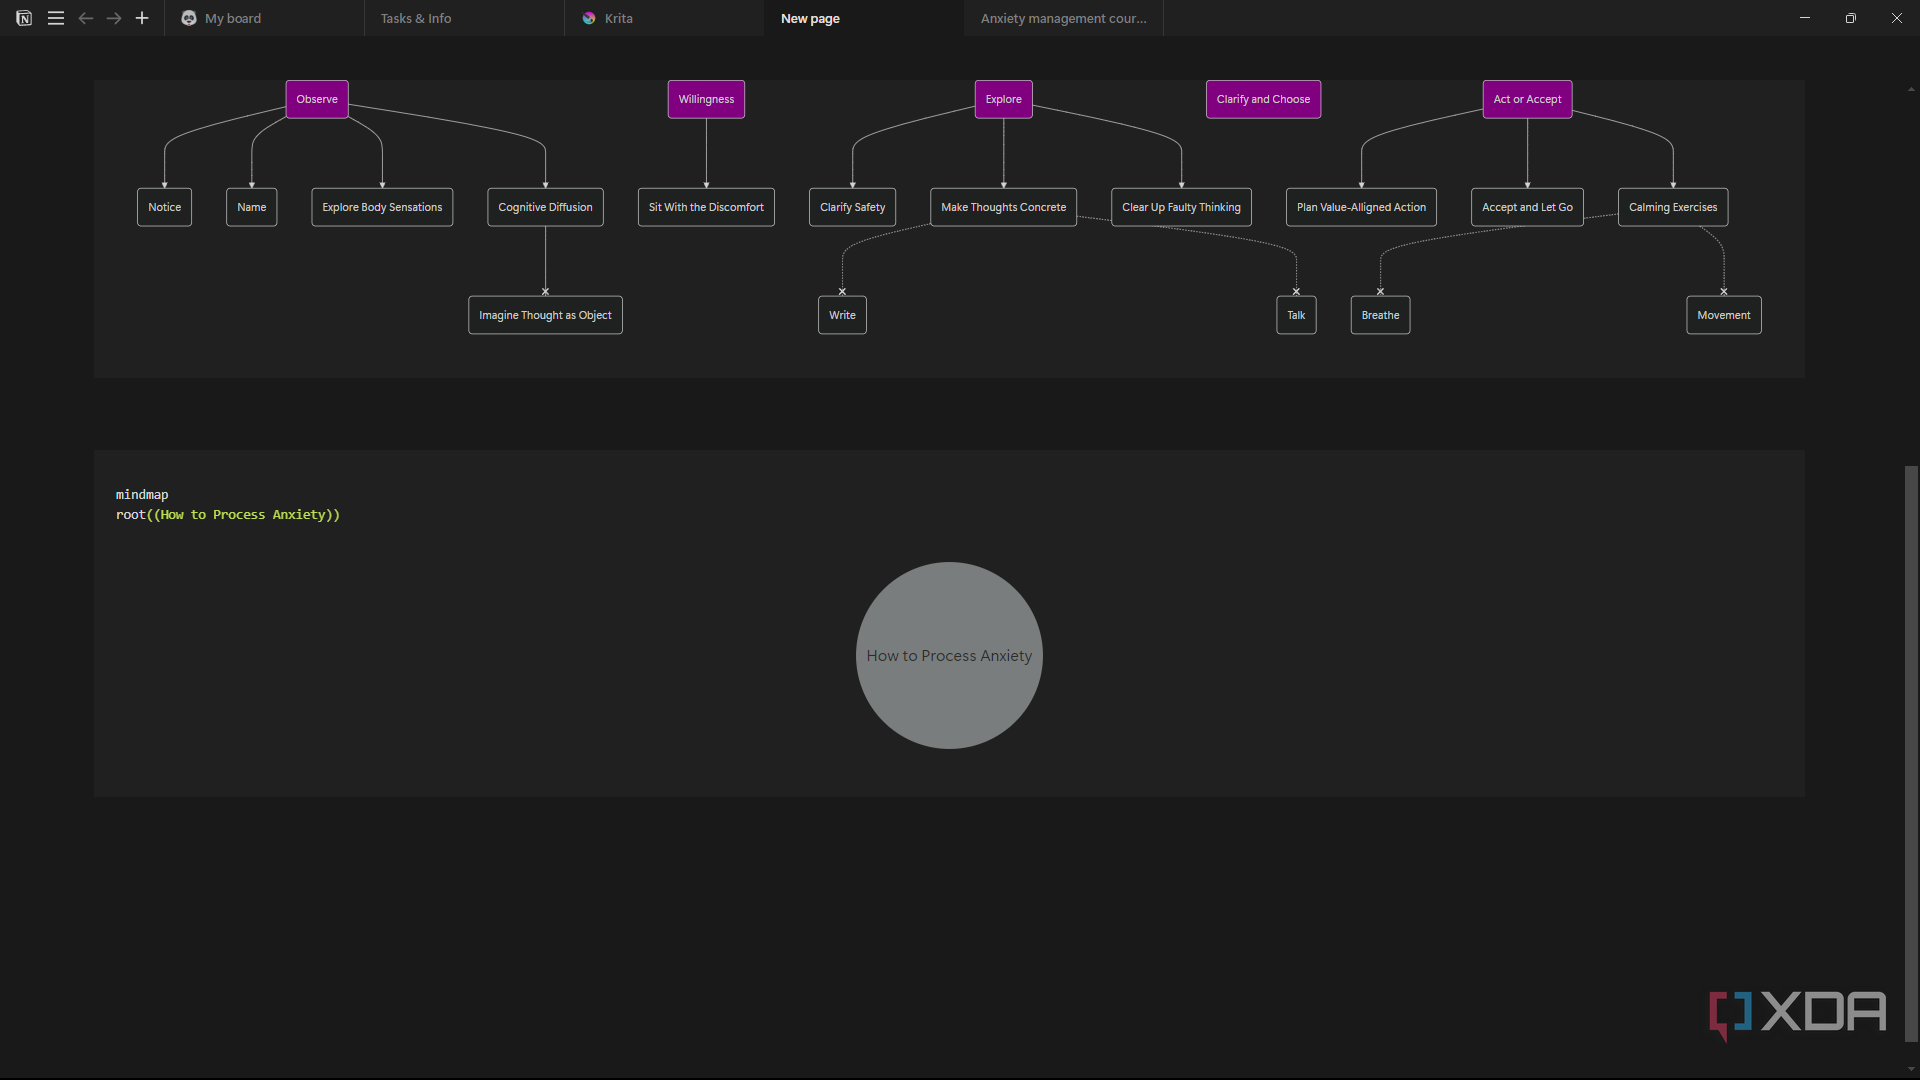Click the Calming Exercises box

pyautogui.click(x=1673, y=207)
